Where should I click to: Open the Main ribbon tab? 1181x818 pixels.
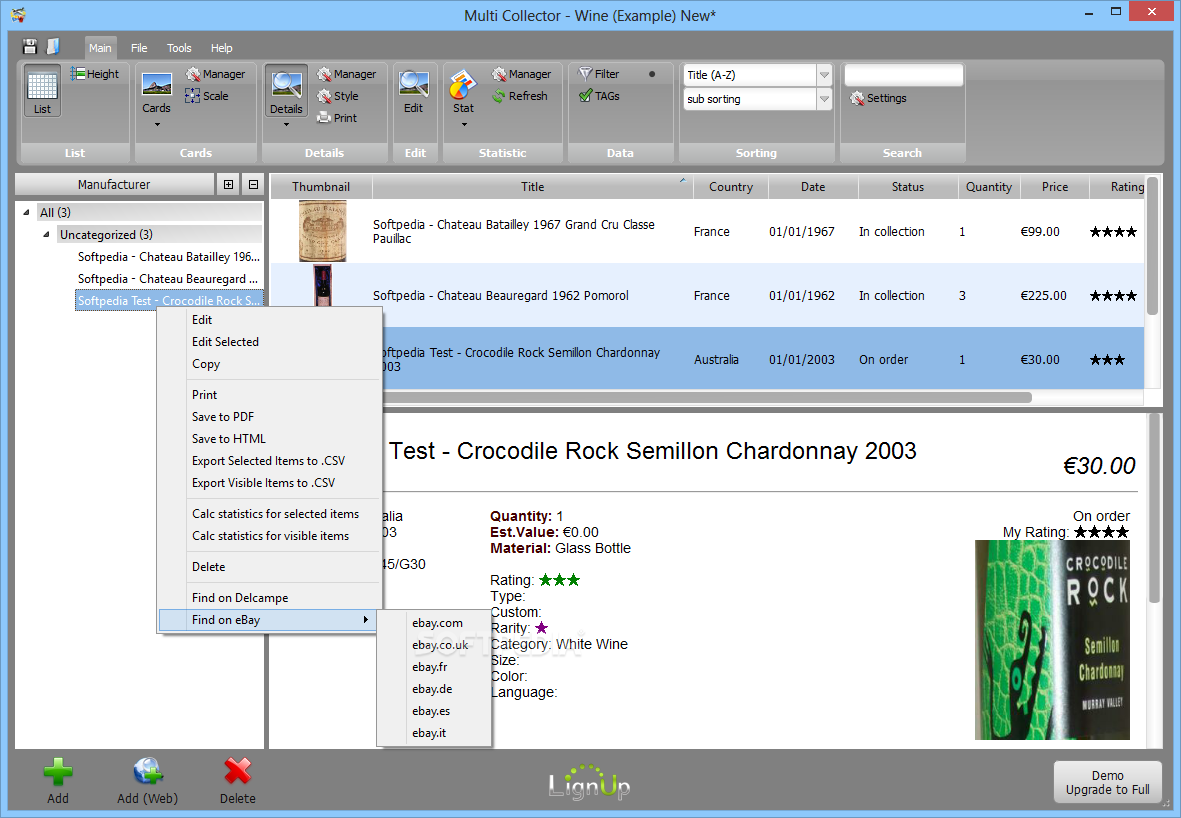(100, 47)
